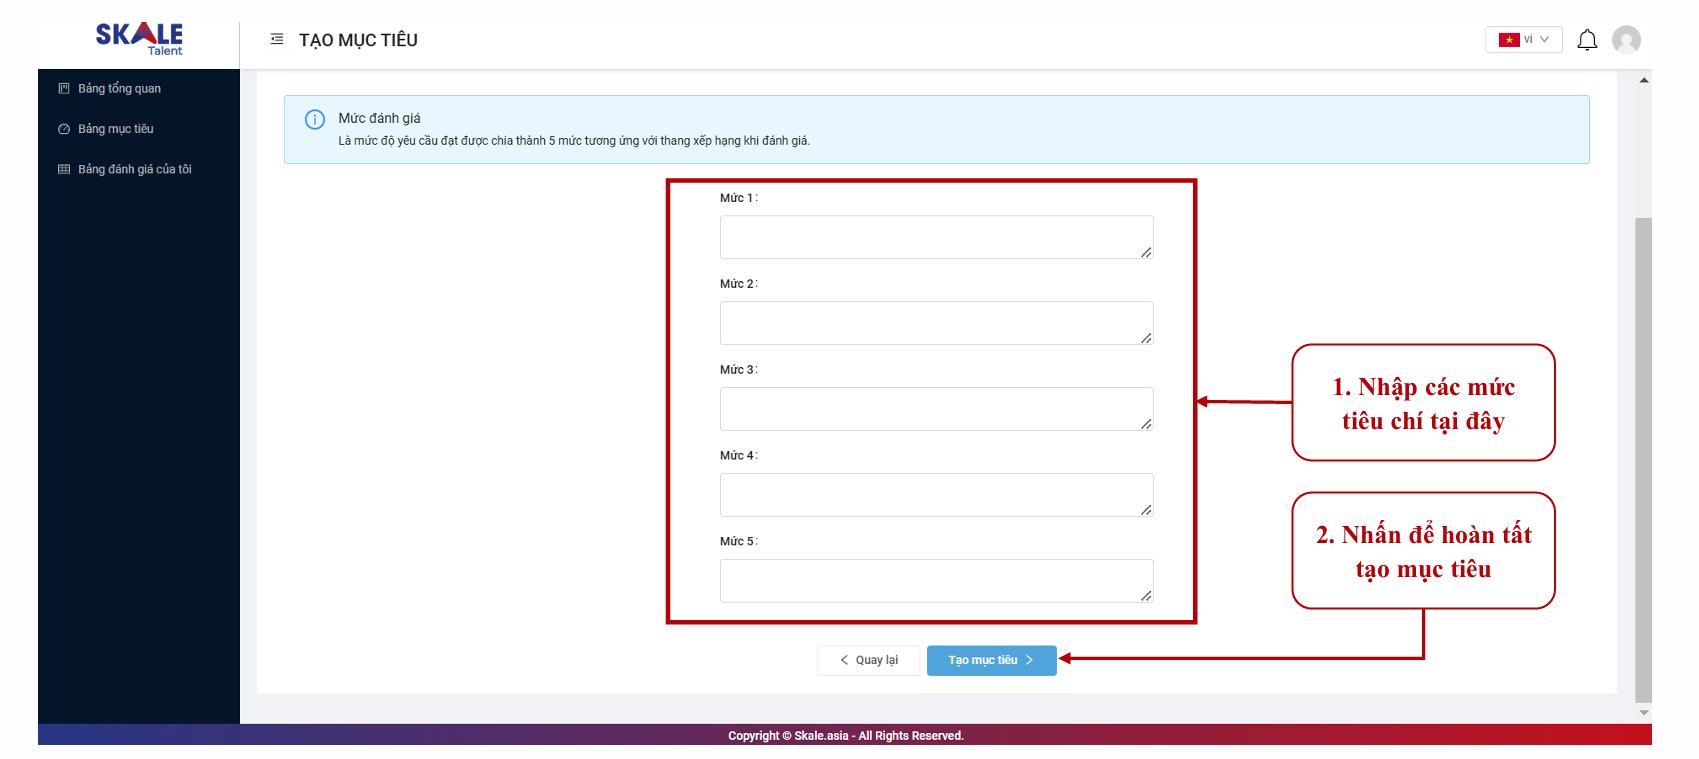Viewport: 1699px width, 759px height.
Task: Open the user avatar profile menu
Action: point(1626,40)
